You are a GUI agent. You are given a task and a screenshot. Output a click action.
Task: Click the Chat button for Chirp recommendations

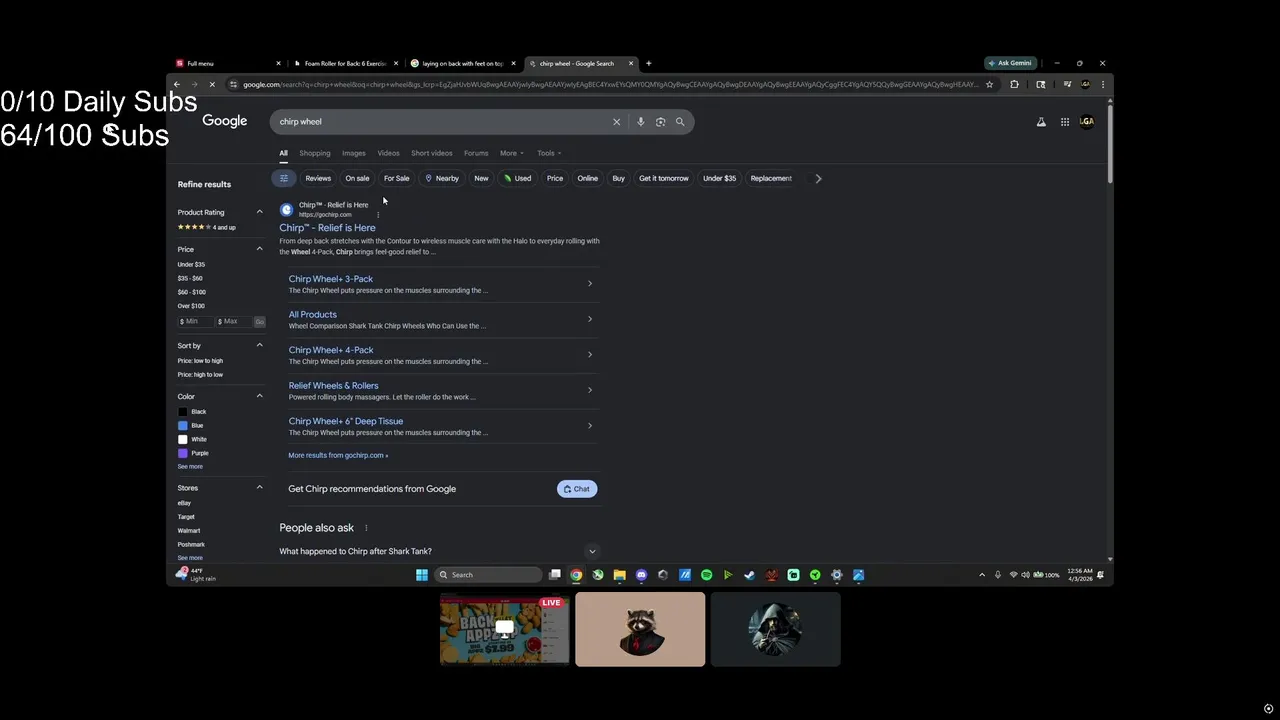click(x=577, y=489)
